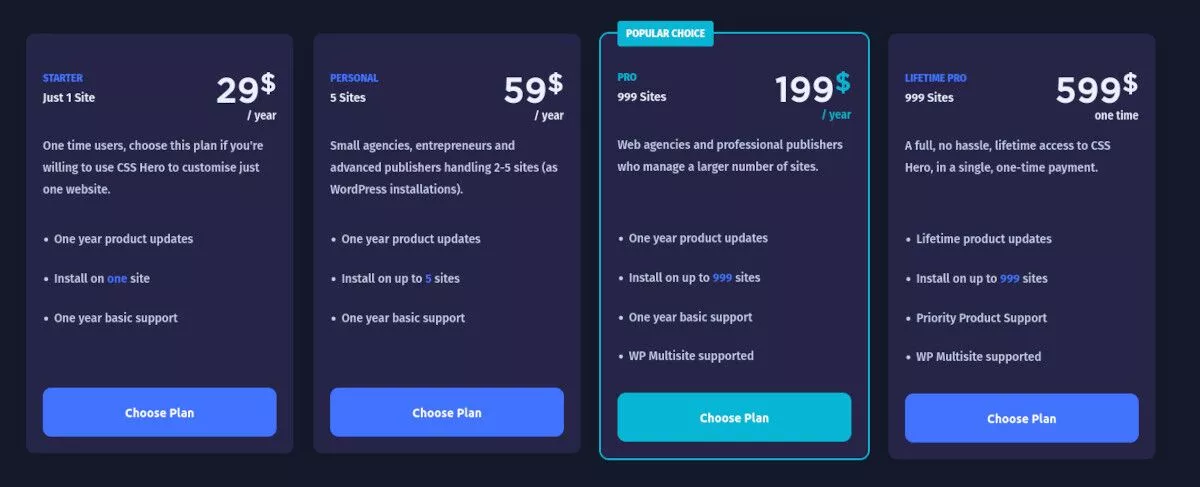1200x487 pixels.
Task: Click the 29$ per year price
Action: pos(246,96)
